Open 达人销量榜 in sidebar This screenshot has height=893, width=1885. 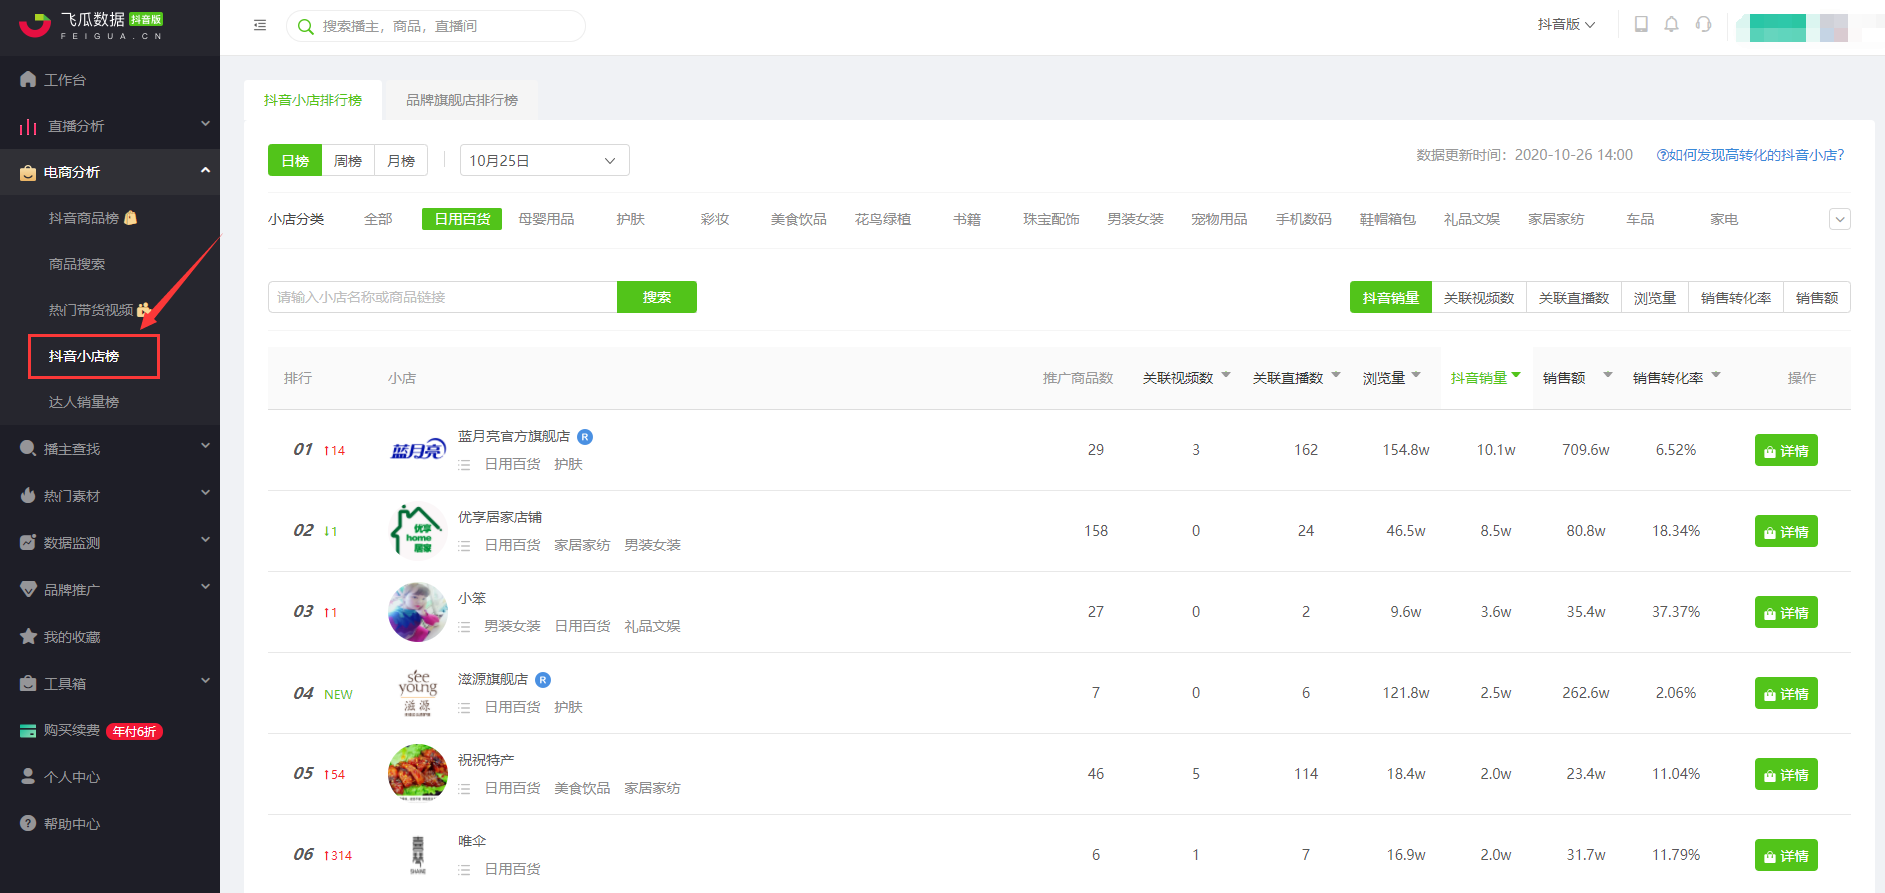[x=84, y=402]
